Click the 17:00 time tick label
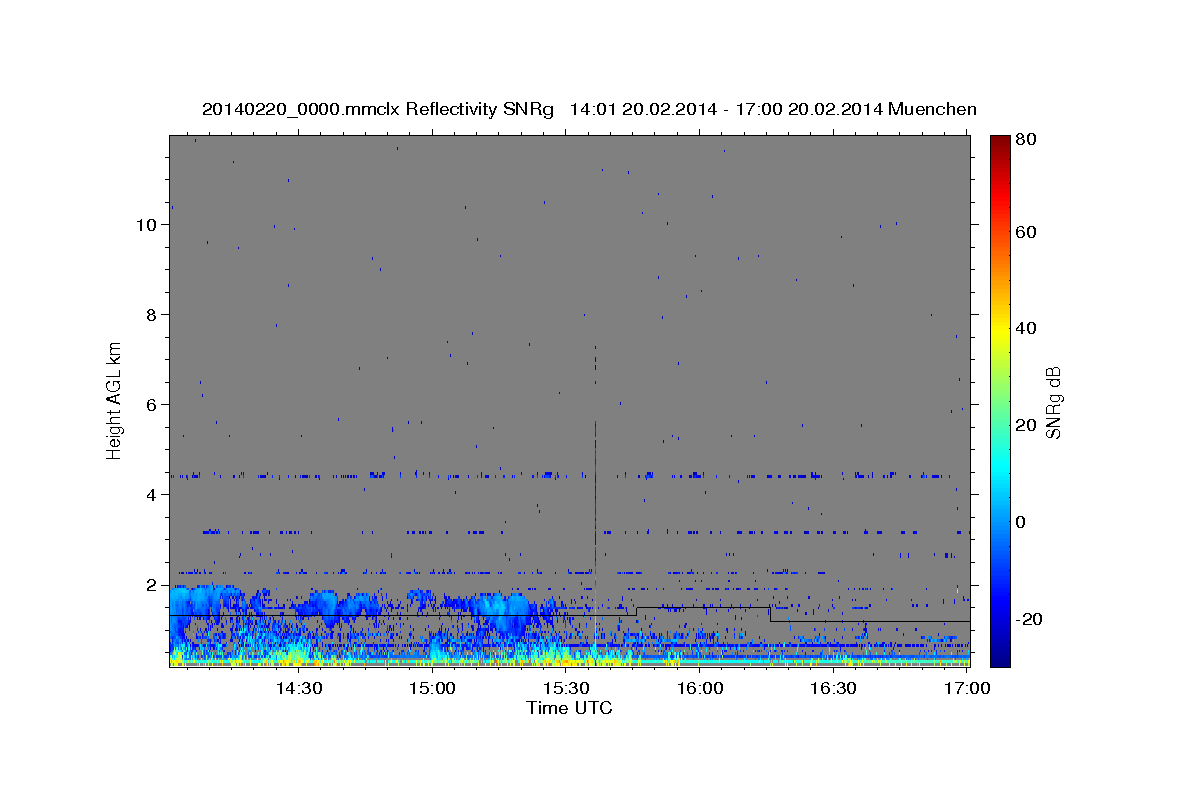Screen dimensions: 1200x800 click(x=967, y=689)
